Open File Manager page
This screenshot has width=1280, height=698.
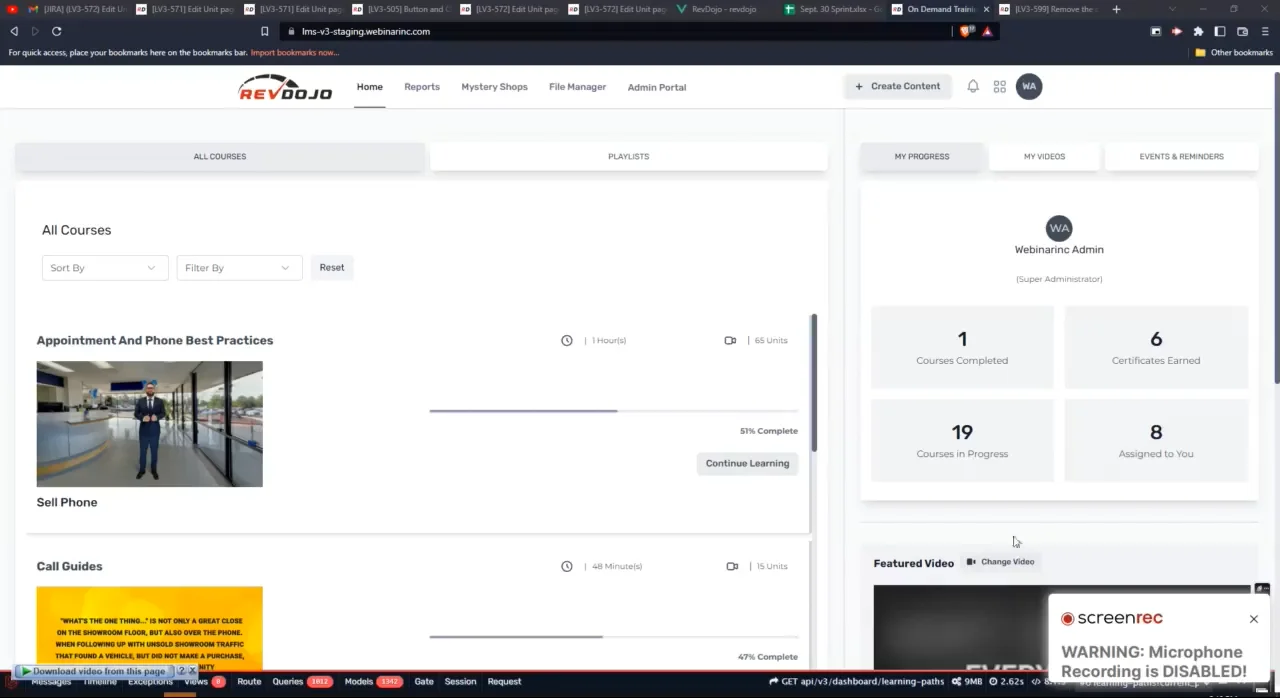577,87
